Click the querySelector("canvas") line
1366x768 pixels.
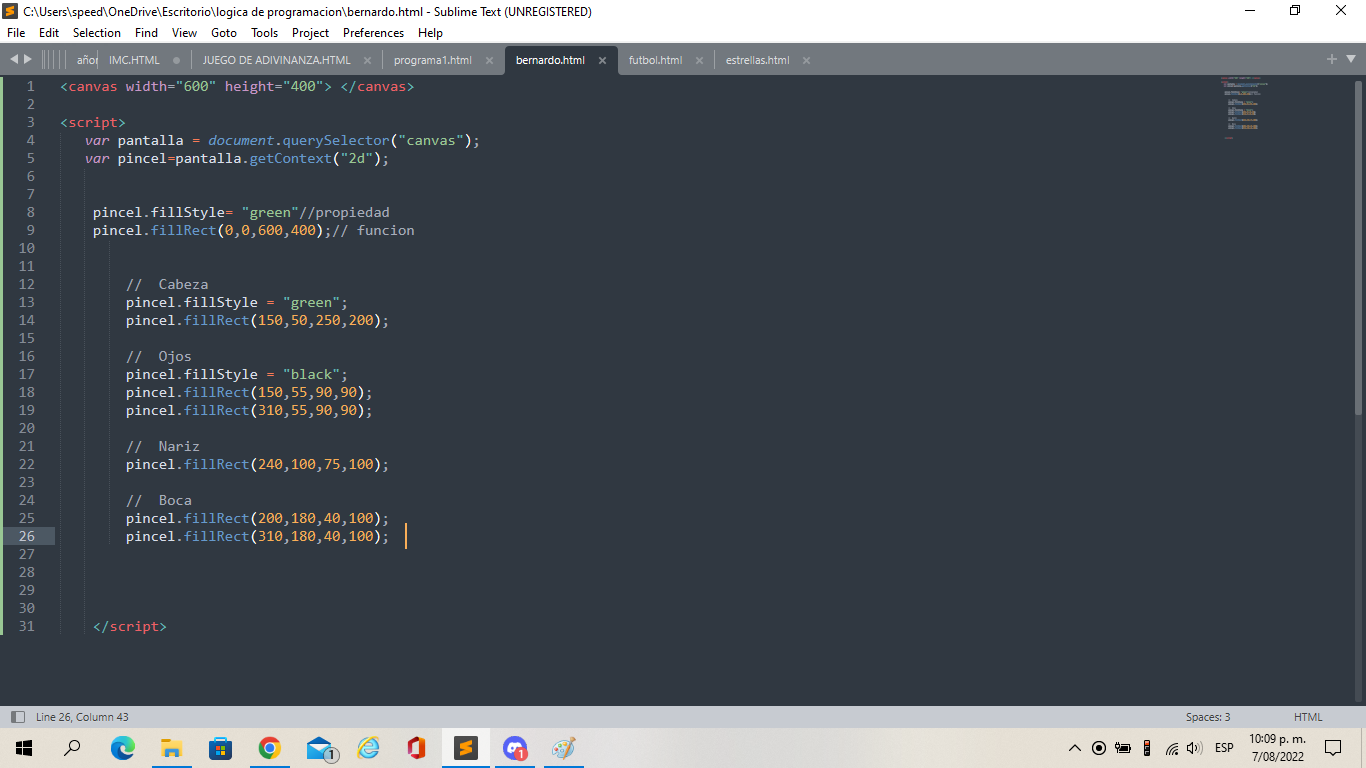click(282, 140)
